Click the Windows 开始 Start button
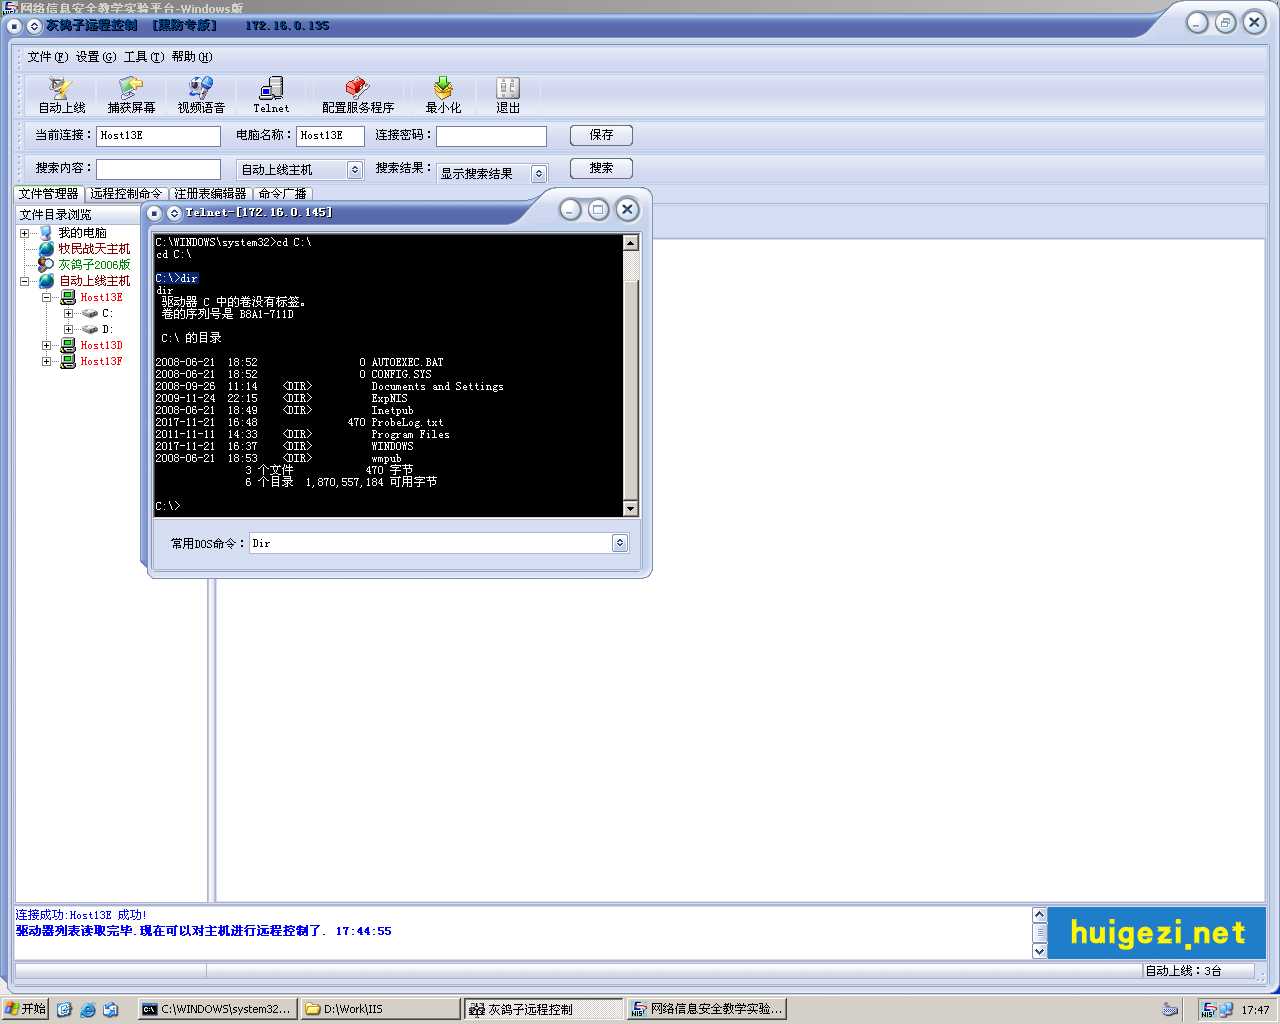 26,1009
